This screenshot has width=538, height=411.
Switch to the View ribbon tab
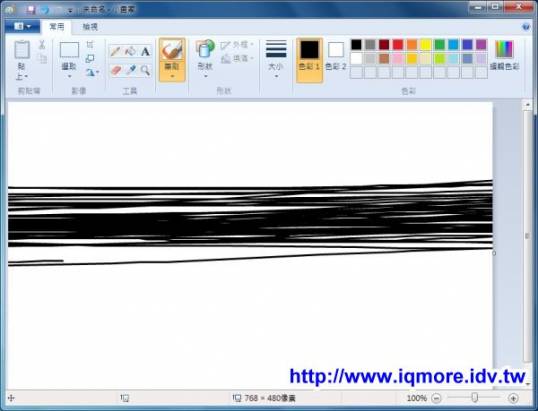(90, 27)
